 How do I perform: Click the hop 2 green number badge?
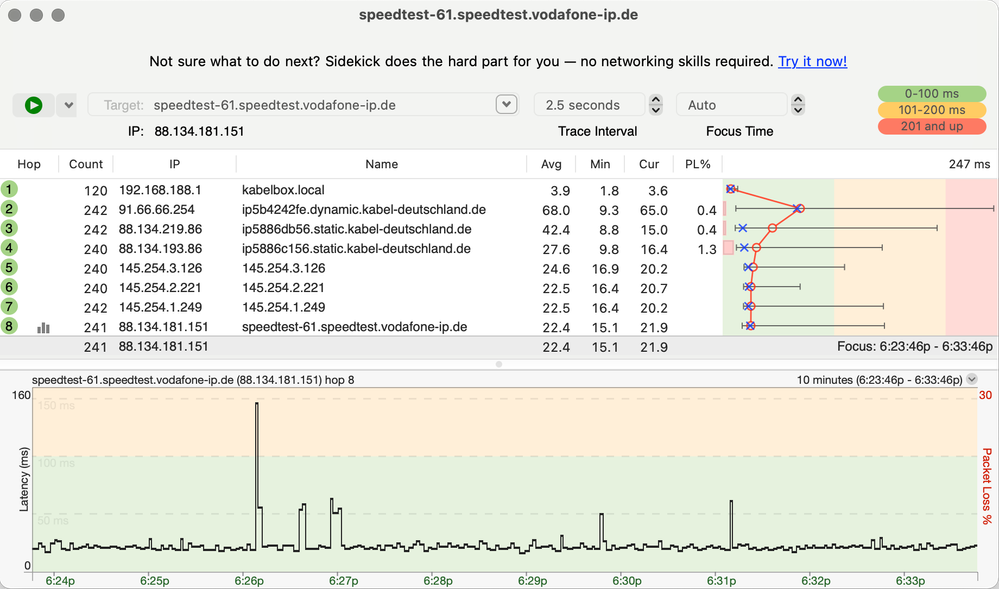coord(10,209)
